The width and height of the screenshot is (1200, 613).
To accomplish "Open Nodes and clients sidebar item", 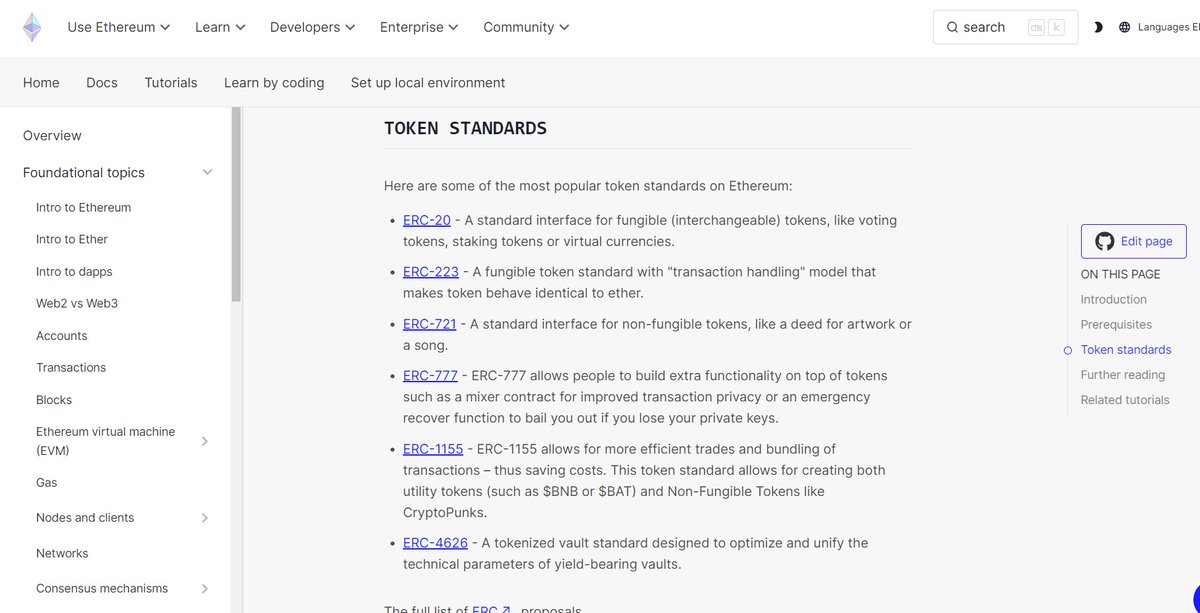I will tap(85, 518).
